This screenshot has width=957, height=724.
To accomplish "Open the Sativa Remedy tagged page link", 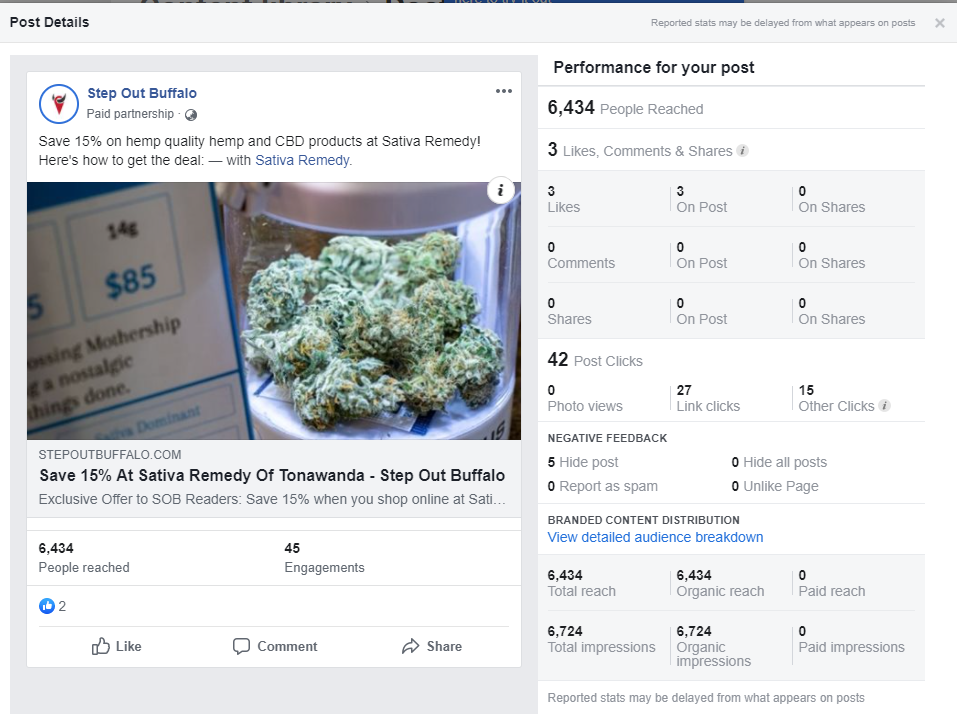I will tap(302, 160).
